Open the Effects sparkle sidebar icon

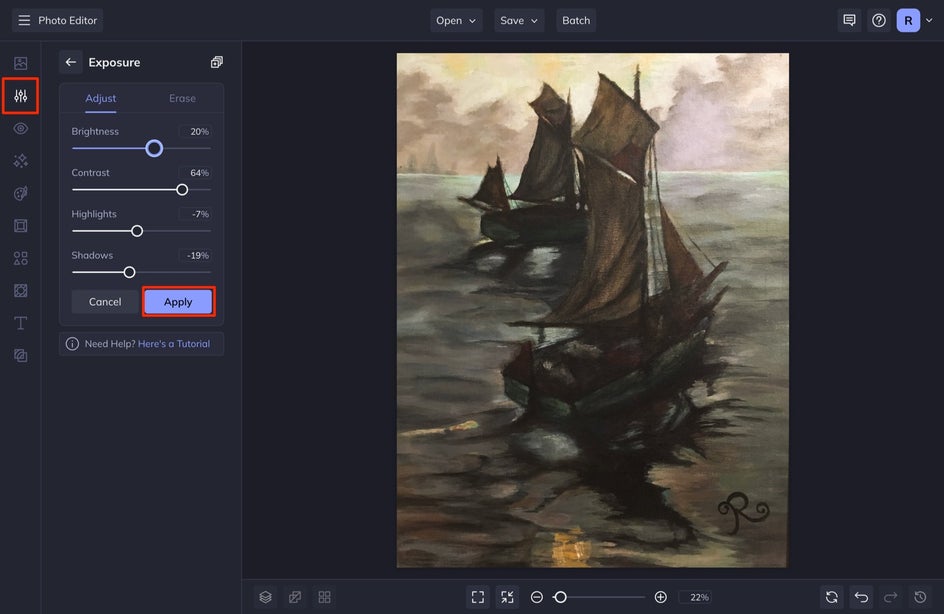click(20, 161)
